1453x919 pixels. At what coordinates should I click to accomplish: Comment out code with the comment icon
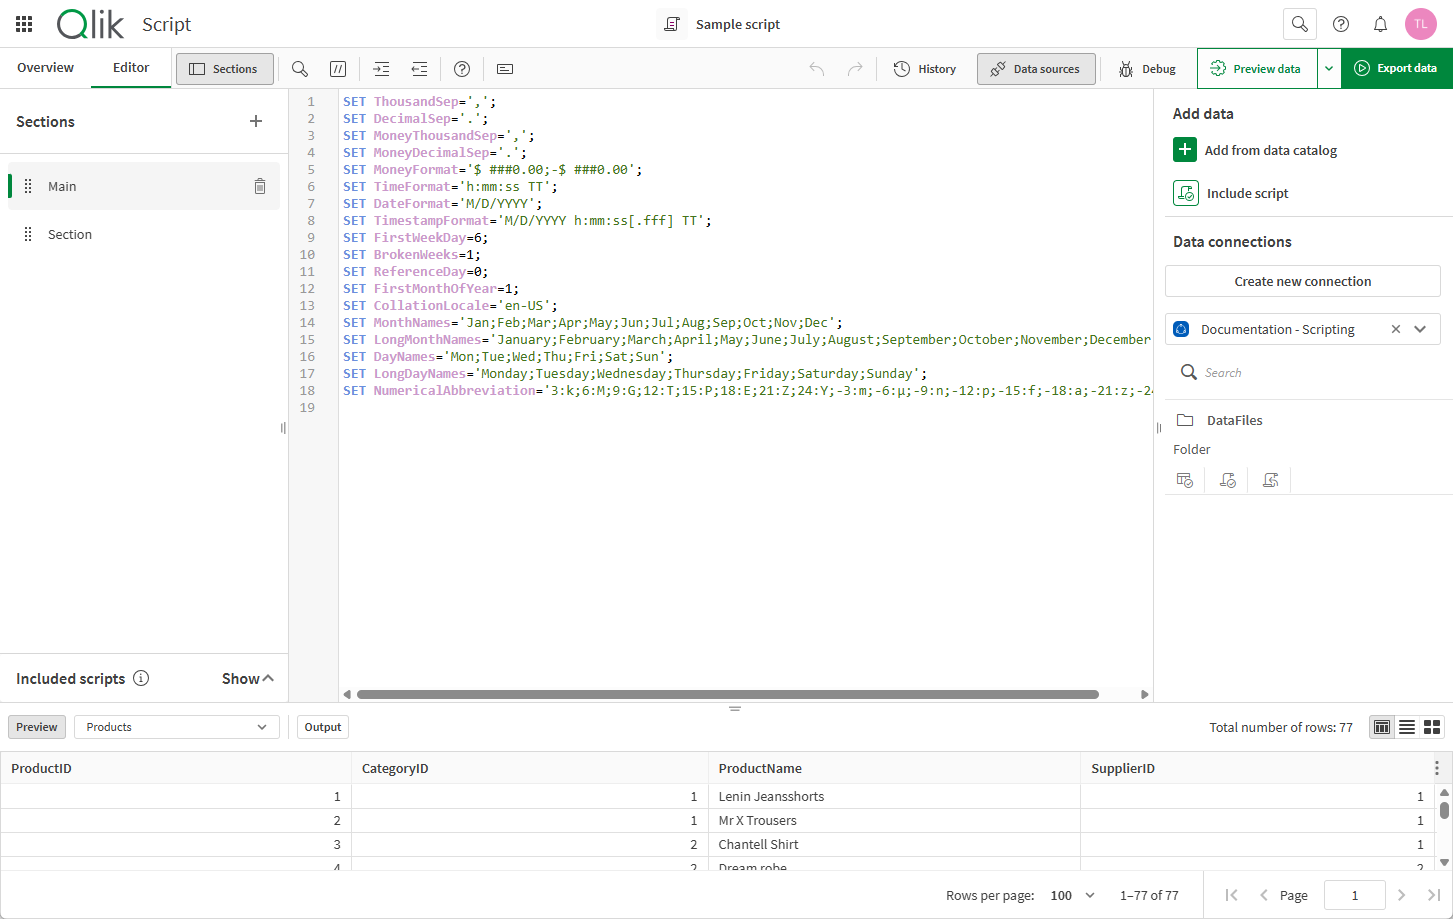coord(338,68)
